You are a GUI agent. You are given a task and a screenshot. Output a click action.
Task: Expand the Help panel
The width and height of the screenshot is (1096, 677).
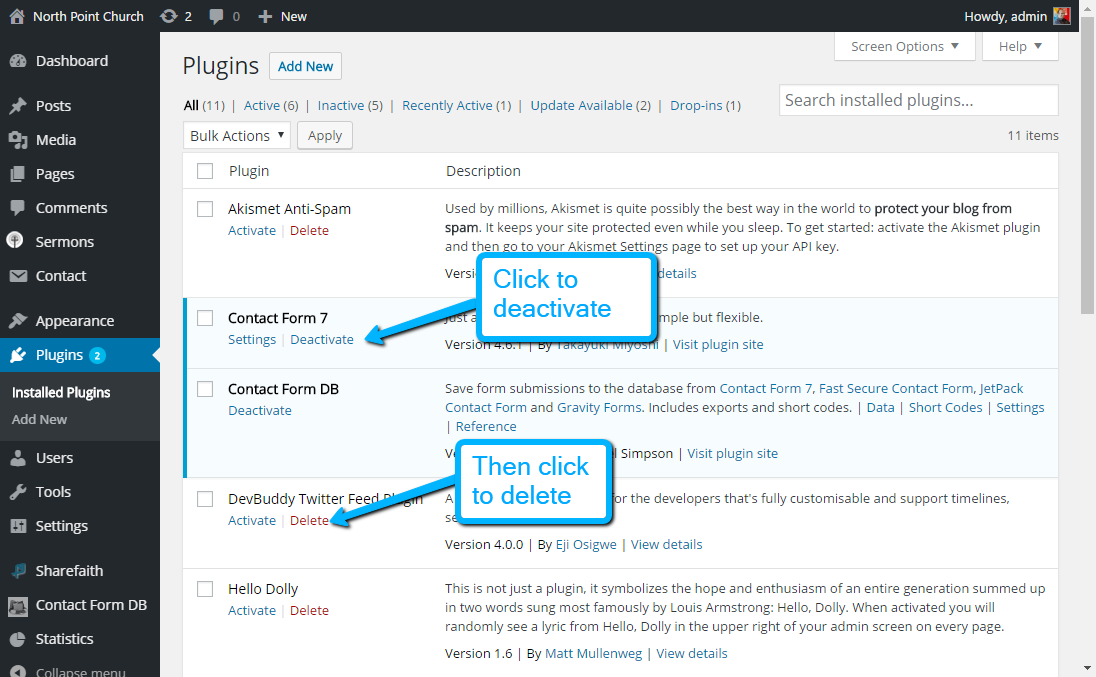pos(1020,46)
